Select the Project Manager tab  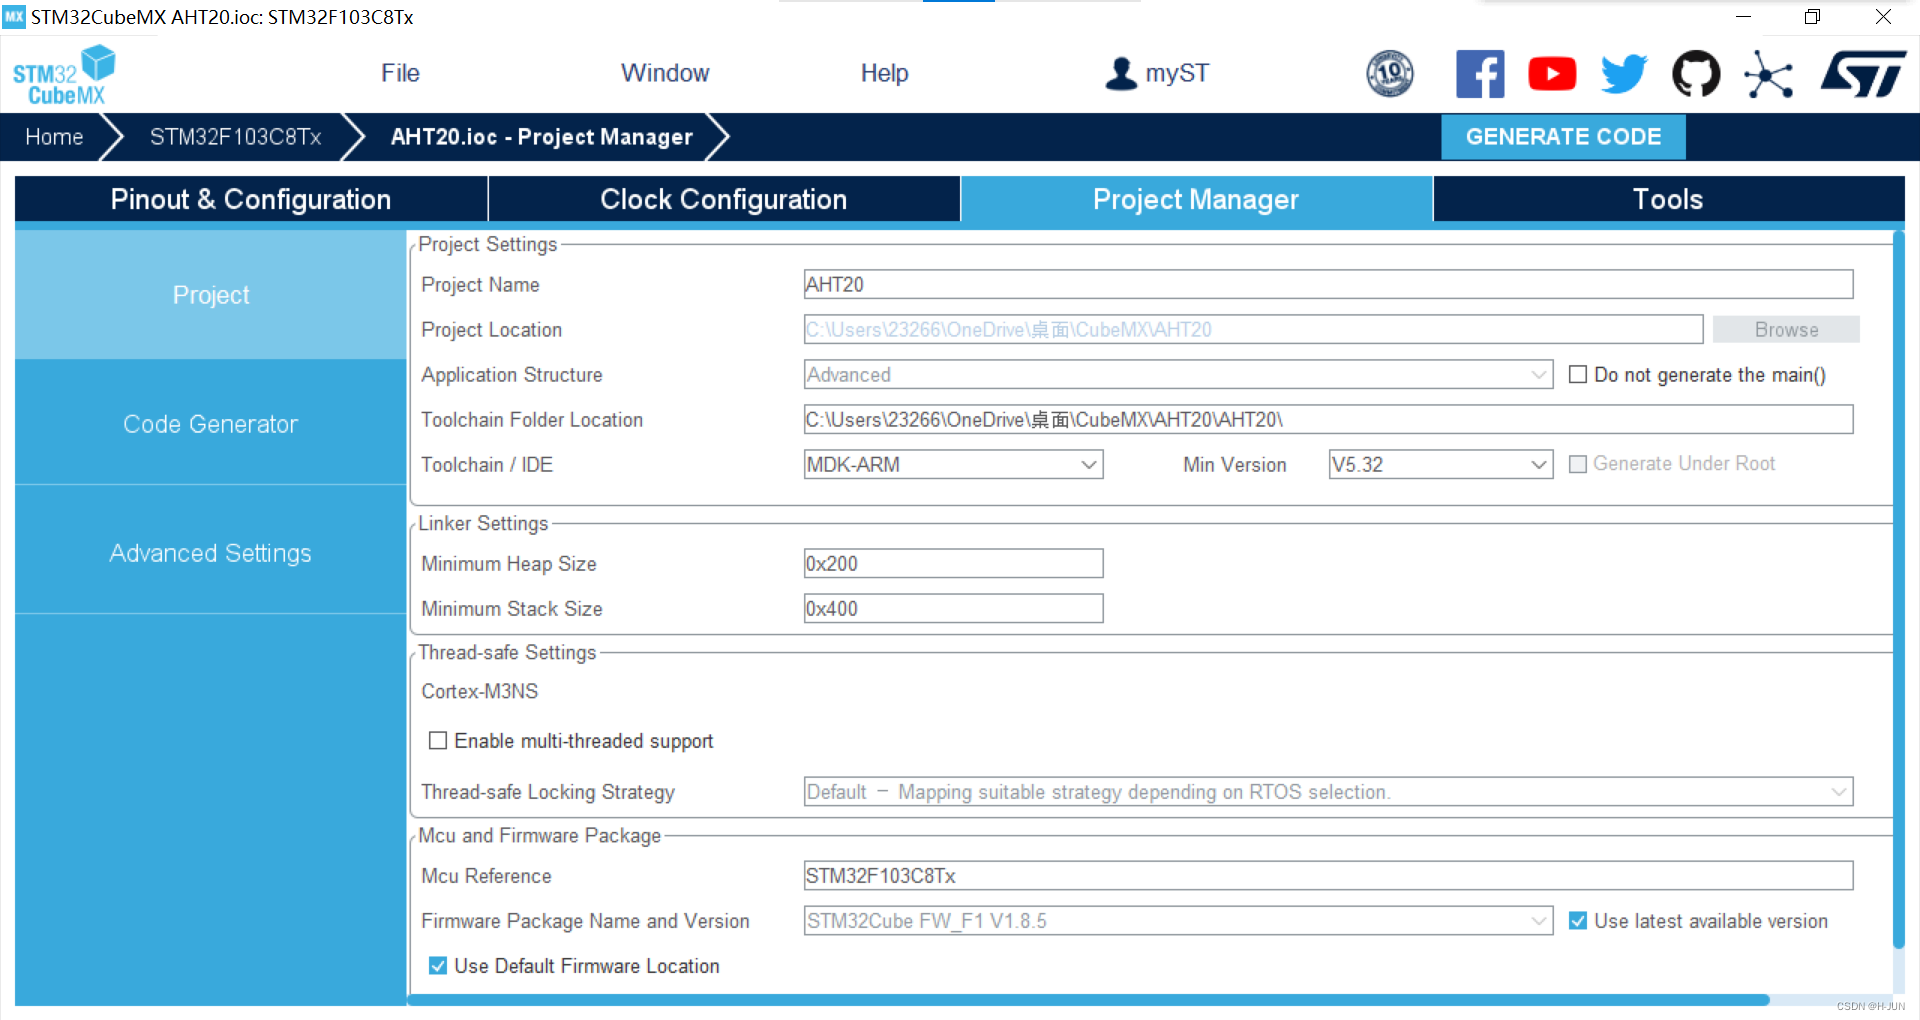(1196, 199)
